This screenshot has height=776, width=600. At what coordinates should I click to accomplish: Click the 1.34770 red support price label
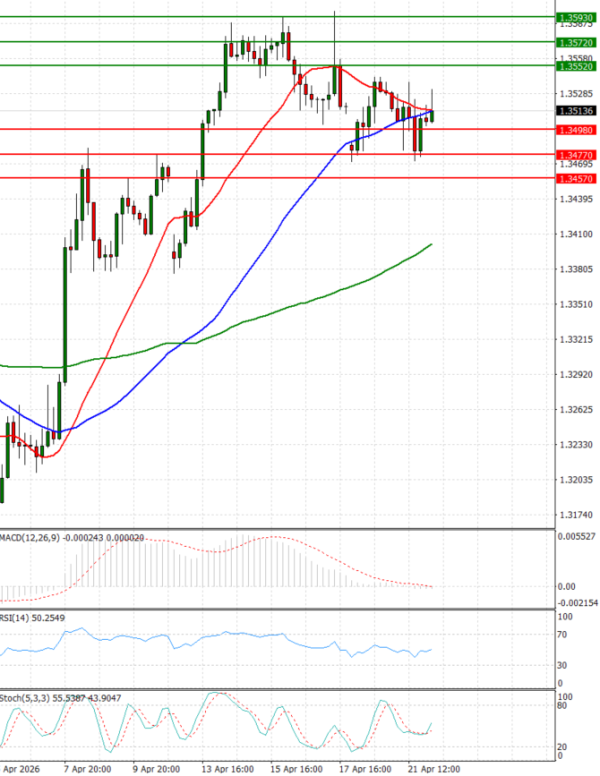click(x=575, y=155)
